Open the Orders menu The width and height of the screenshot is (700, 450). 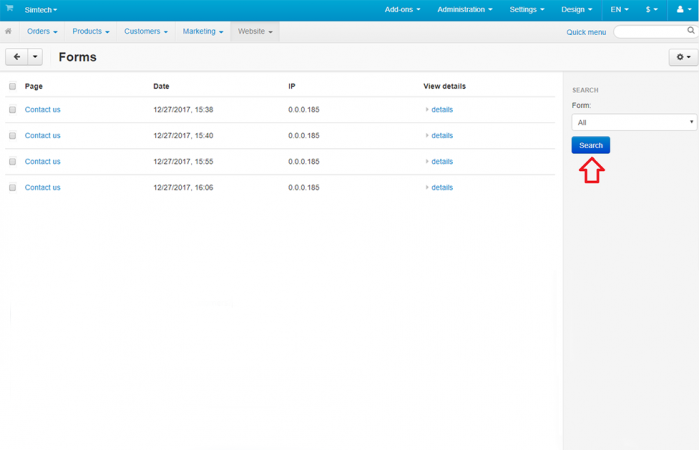click(42, 31)
